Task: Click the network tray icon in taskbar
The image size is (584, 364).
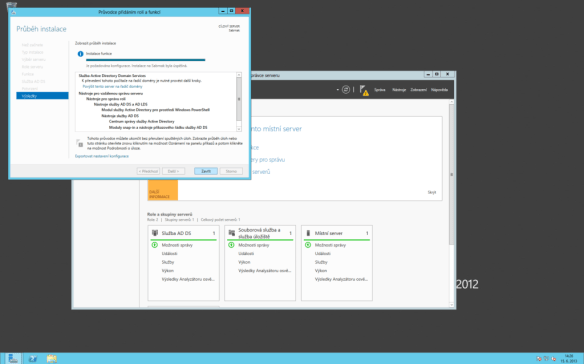Action: (546, 359)
